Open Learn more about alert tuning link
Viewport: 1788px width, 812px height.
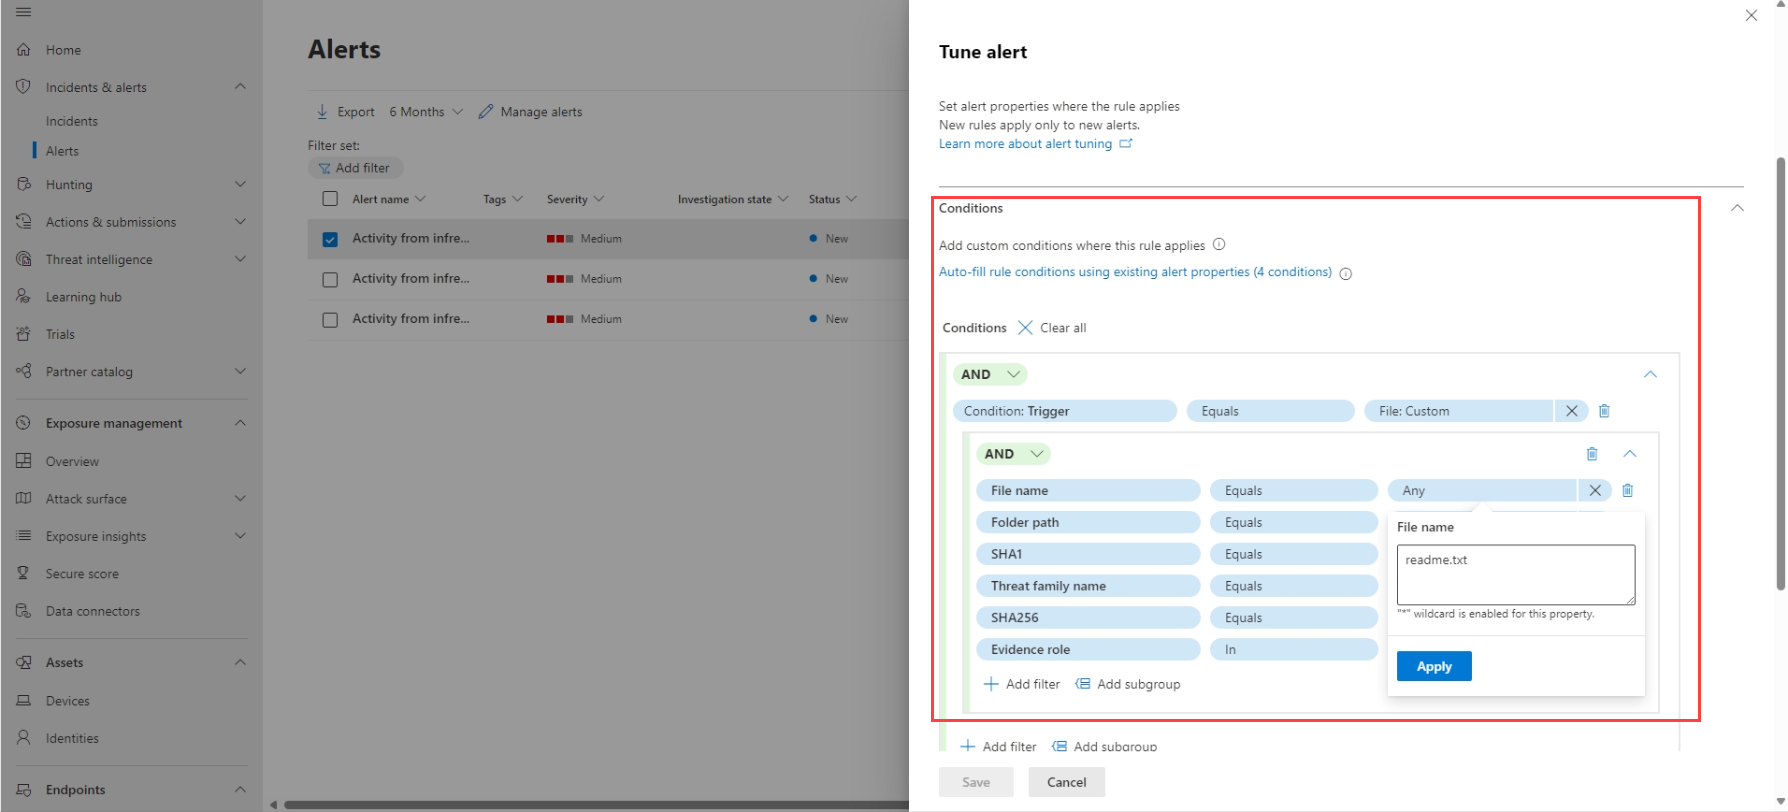1025,144
